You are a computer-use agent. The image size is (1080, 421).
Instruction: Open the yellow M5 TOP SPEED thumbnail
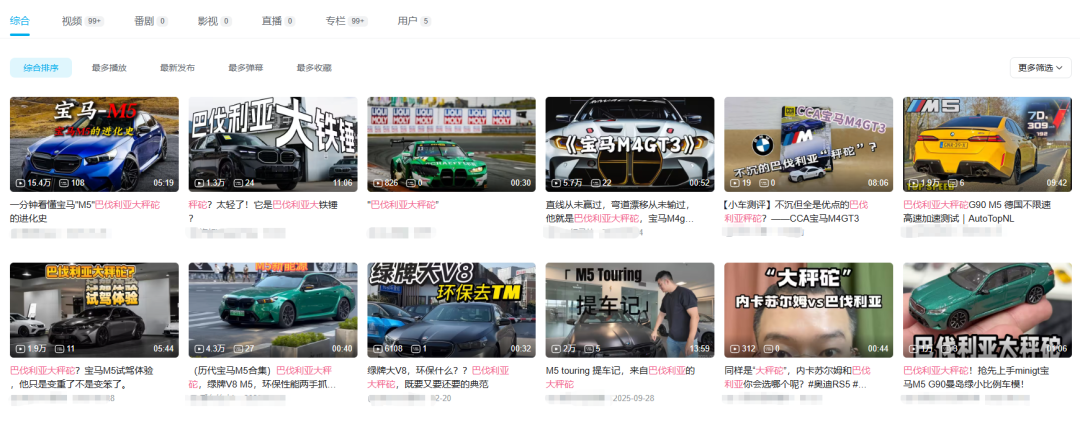(x=987, y=144)
